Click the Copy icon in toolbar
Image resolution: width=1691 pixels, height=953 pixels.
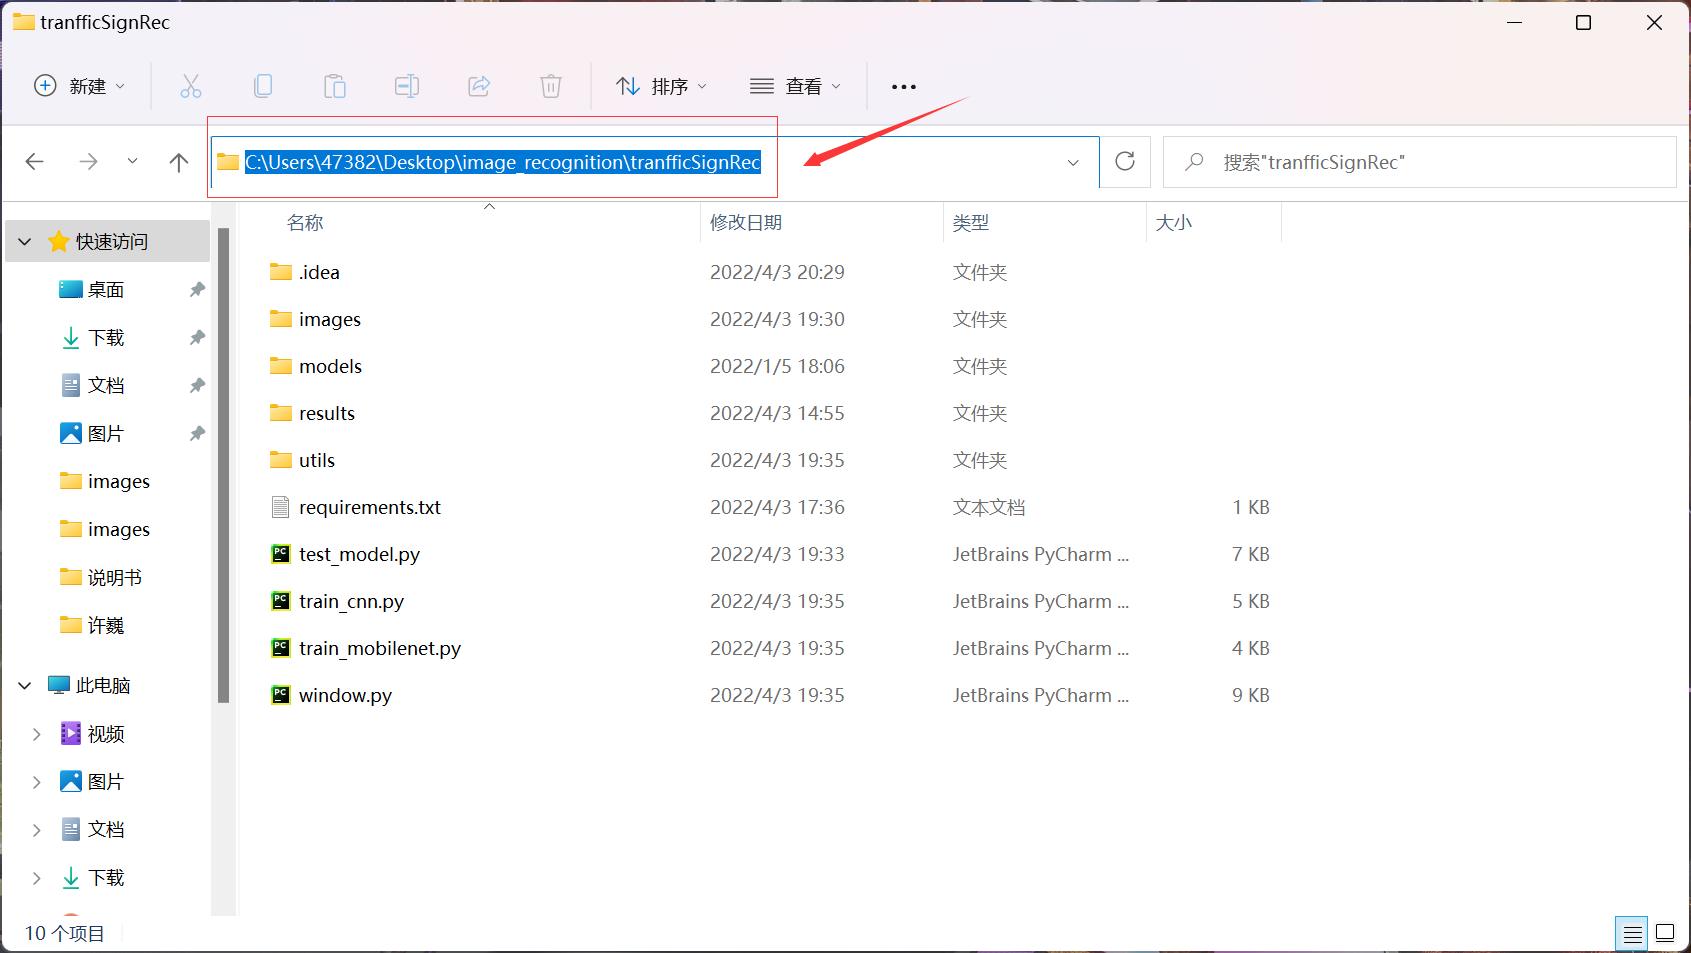[x=263, y=86]
